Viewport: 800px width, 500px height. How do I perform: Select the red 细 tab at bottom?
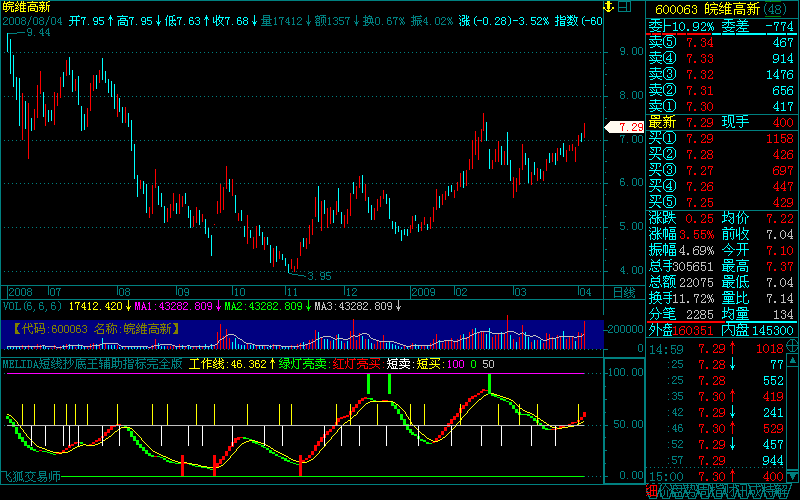tap(652, 491)
